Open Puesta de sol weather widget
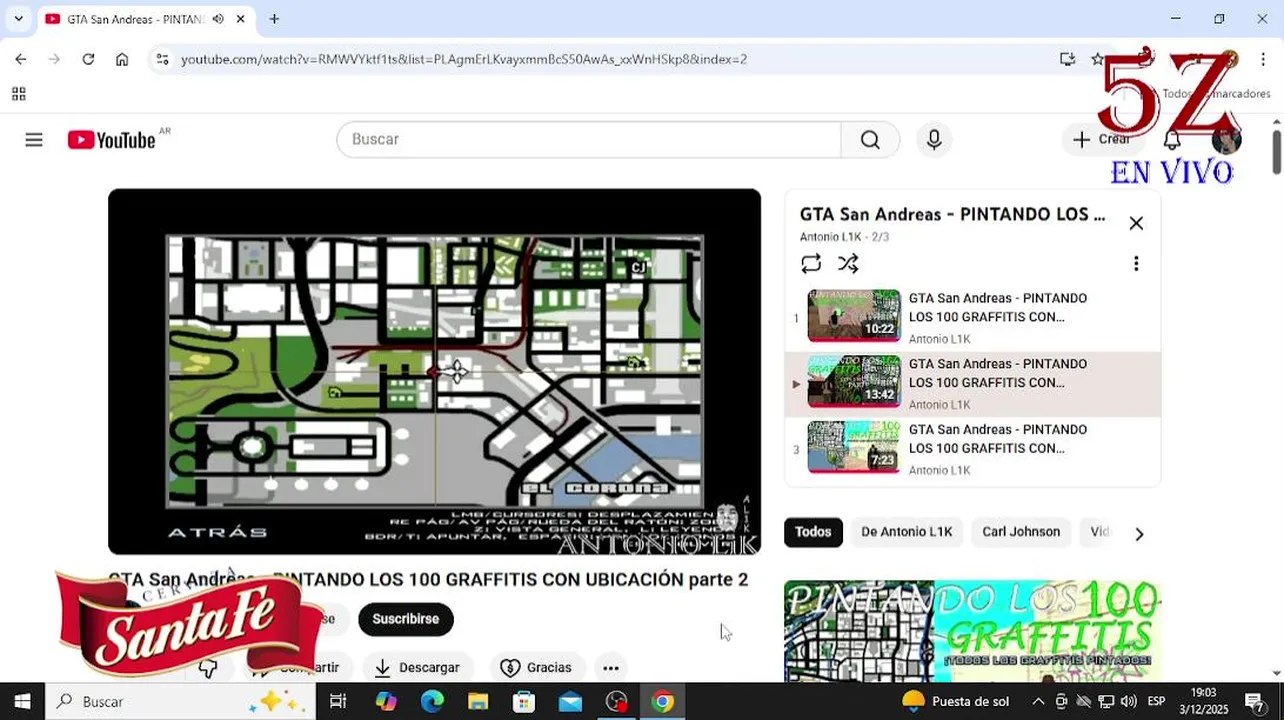Image resolution: width=1284 pixels, height=720 pixels. pyautogui.click(x=956, y=701)
